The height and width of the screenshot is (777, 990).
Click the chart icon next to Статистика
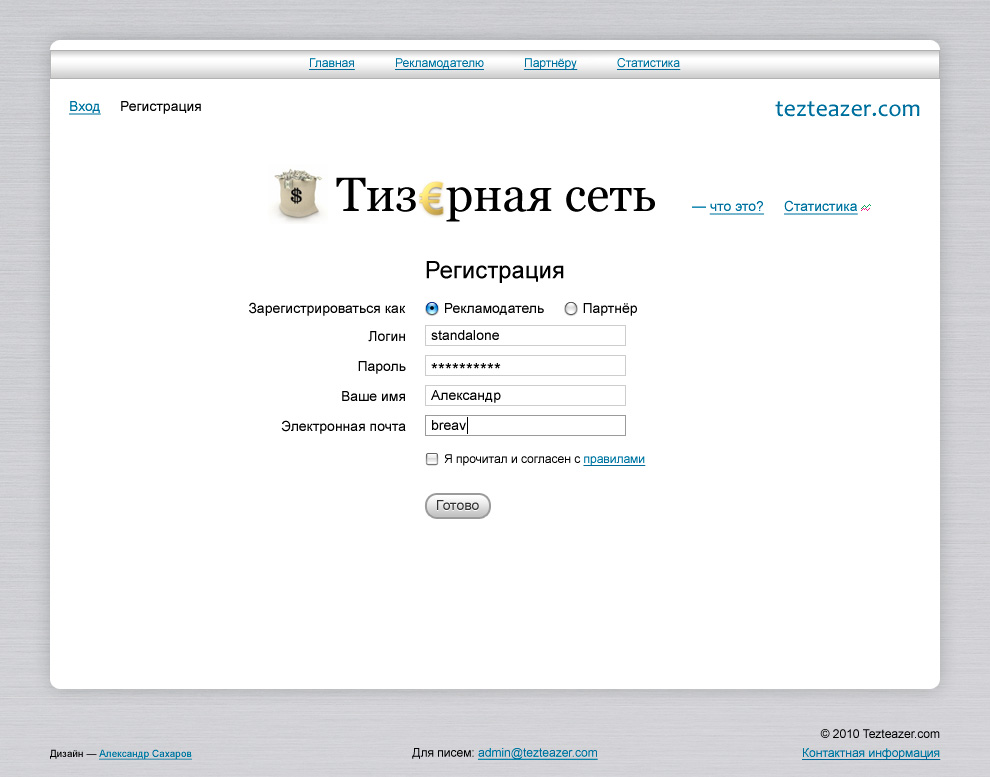[x=864, y=206]
